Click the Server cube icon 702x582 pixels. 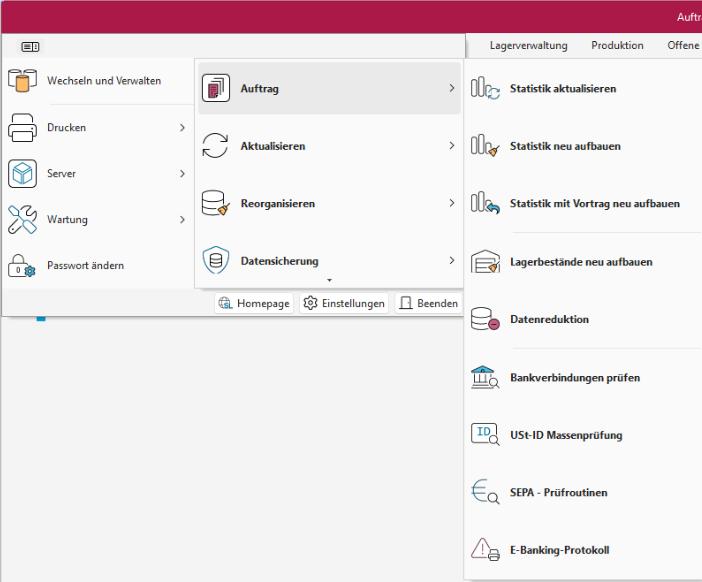pos(22,173)
